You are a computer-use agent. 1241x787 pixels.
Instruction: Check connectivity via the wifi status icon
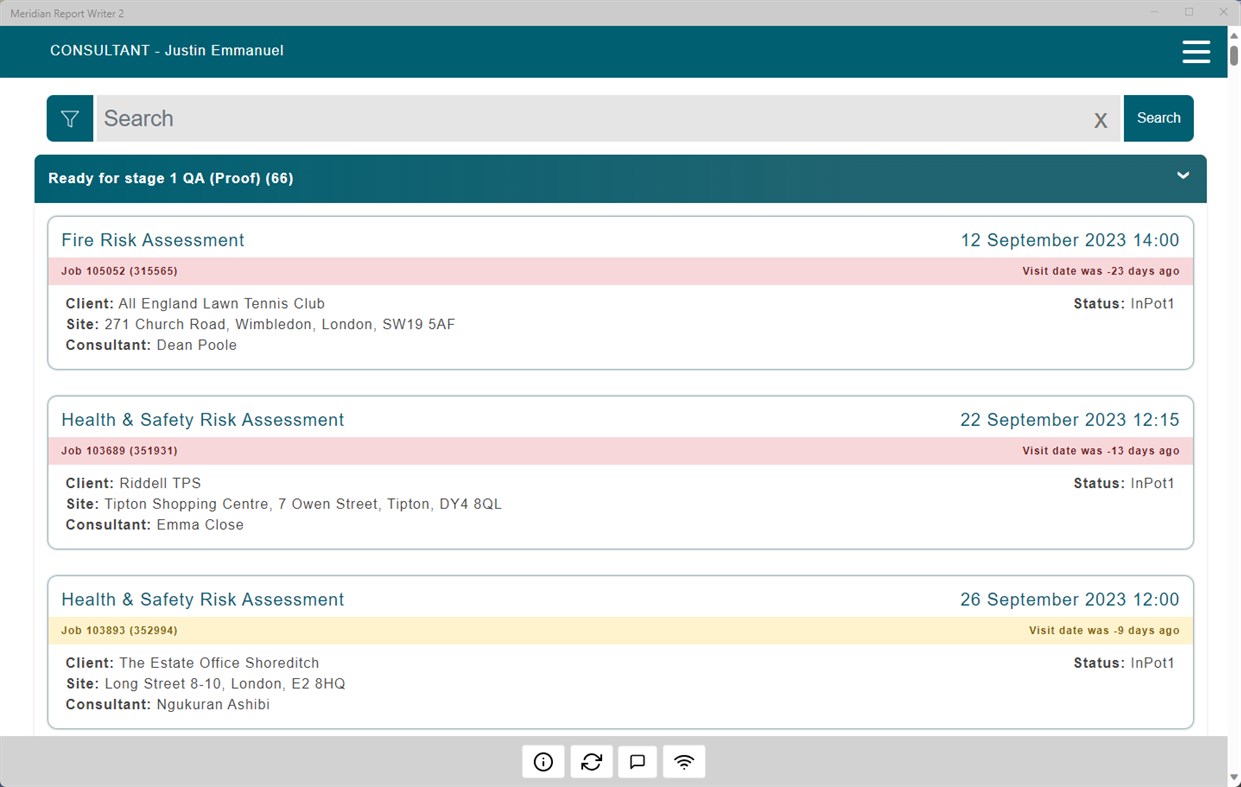pos(684,761)
